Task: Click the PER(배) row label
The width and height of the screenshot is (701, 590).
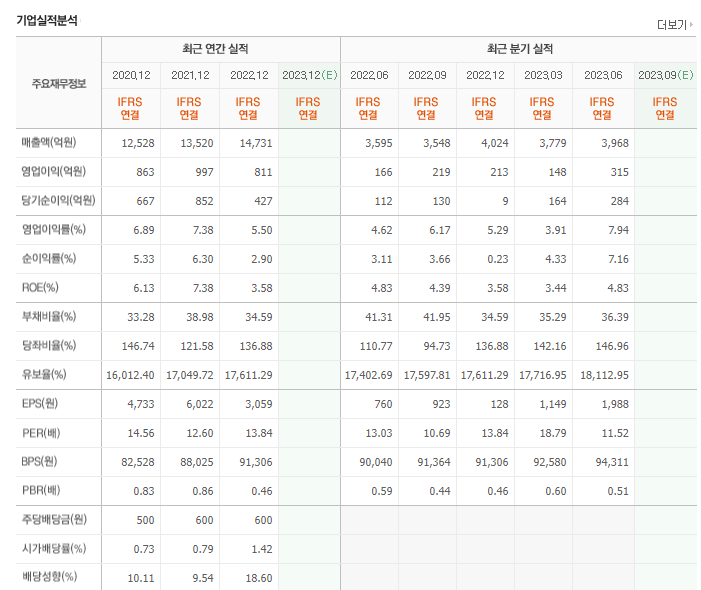Action: click(41, 433)
